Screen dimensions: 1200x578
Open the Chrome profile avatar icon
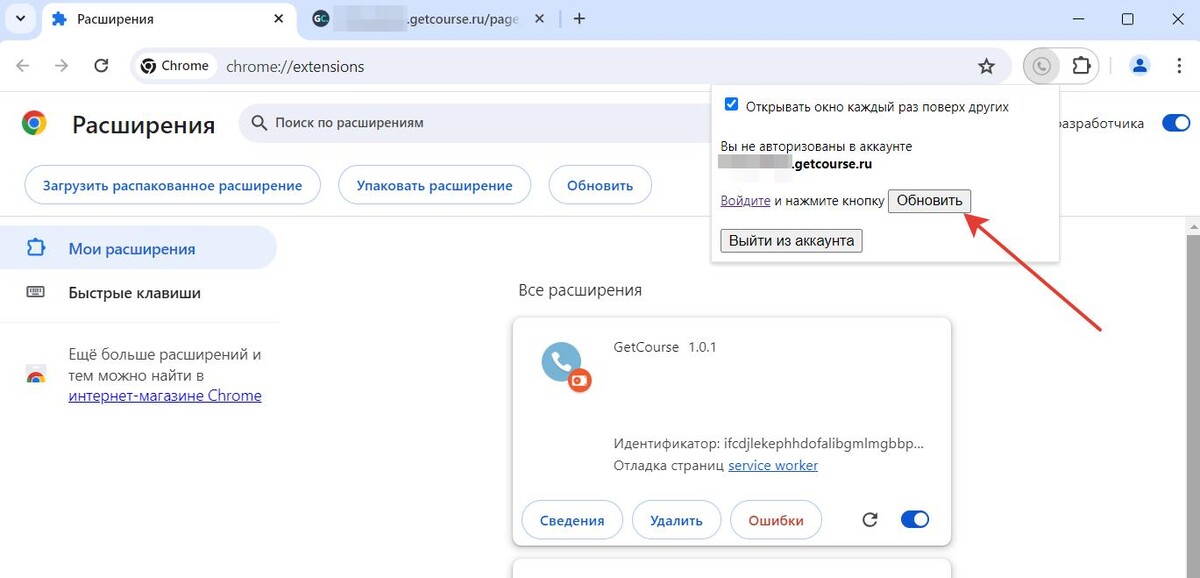1139,66
